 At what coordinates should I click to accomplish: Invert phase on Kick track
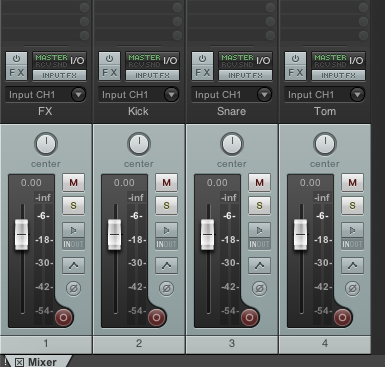coord(166,288)
